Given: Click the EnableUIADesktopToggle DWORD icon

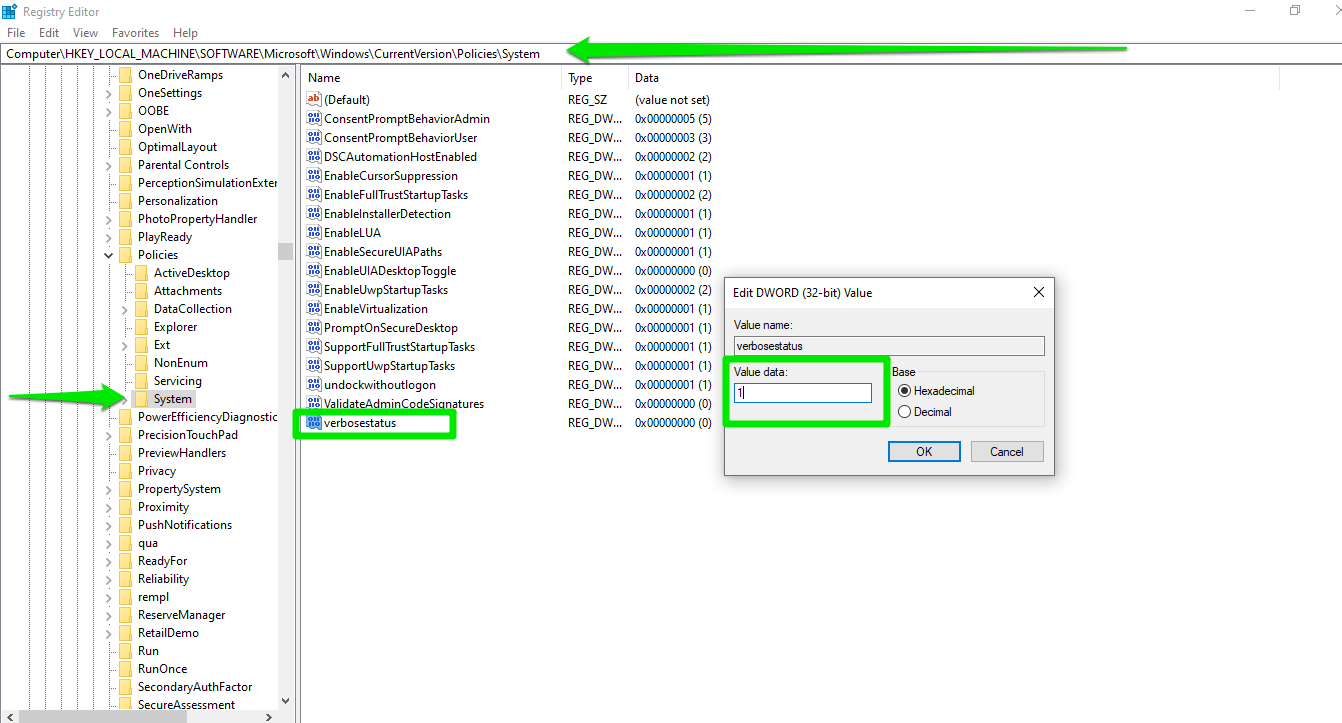Looking at the screenshot, I should pyautogui.click(x=314, y=271).
